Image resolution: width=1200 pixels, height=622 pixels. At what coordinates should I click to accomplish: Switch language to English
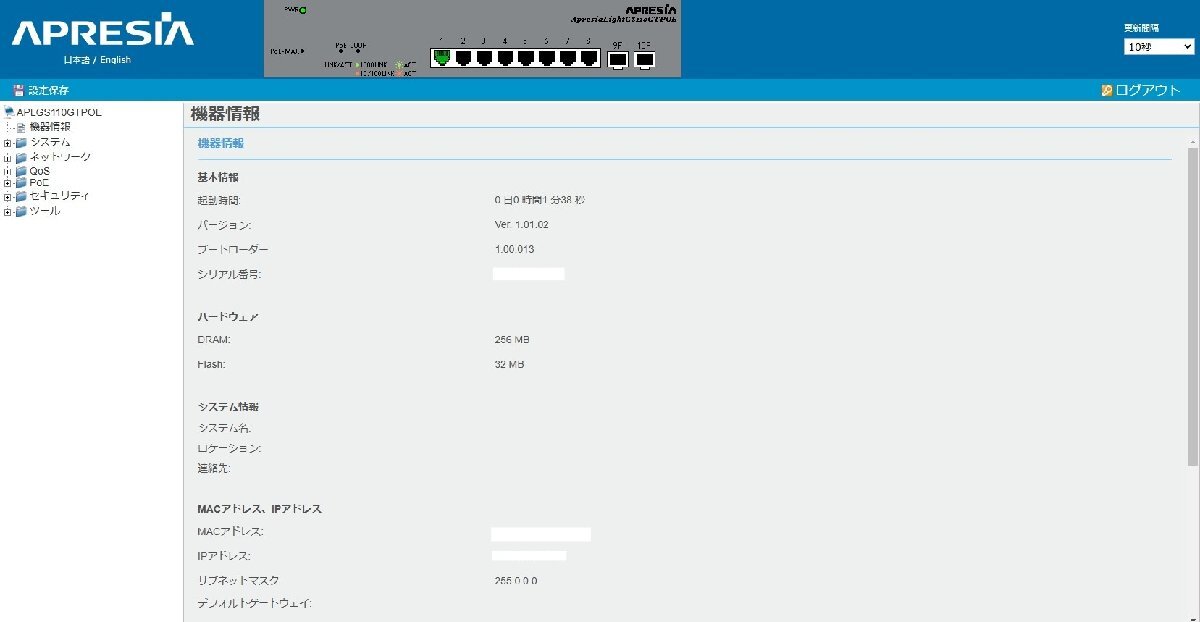(115, 60)
